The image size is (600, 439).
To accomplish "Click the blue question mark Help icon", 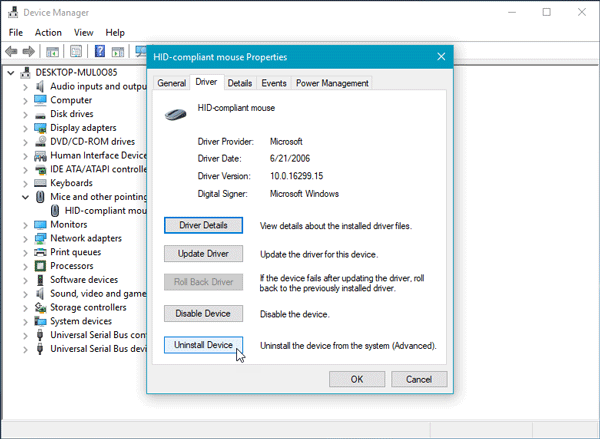I will 99,51.
